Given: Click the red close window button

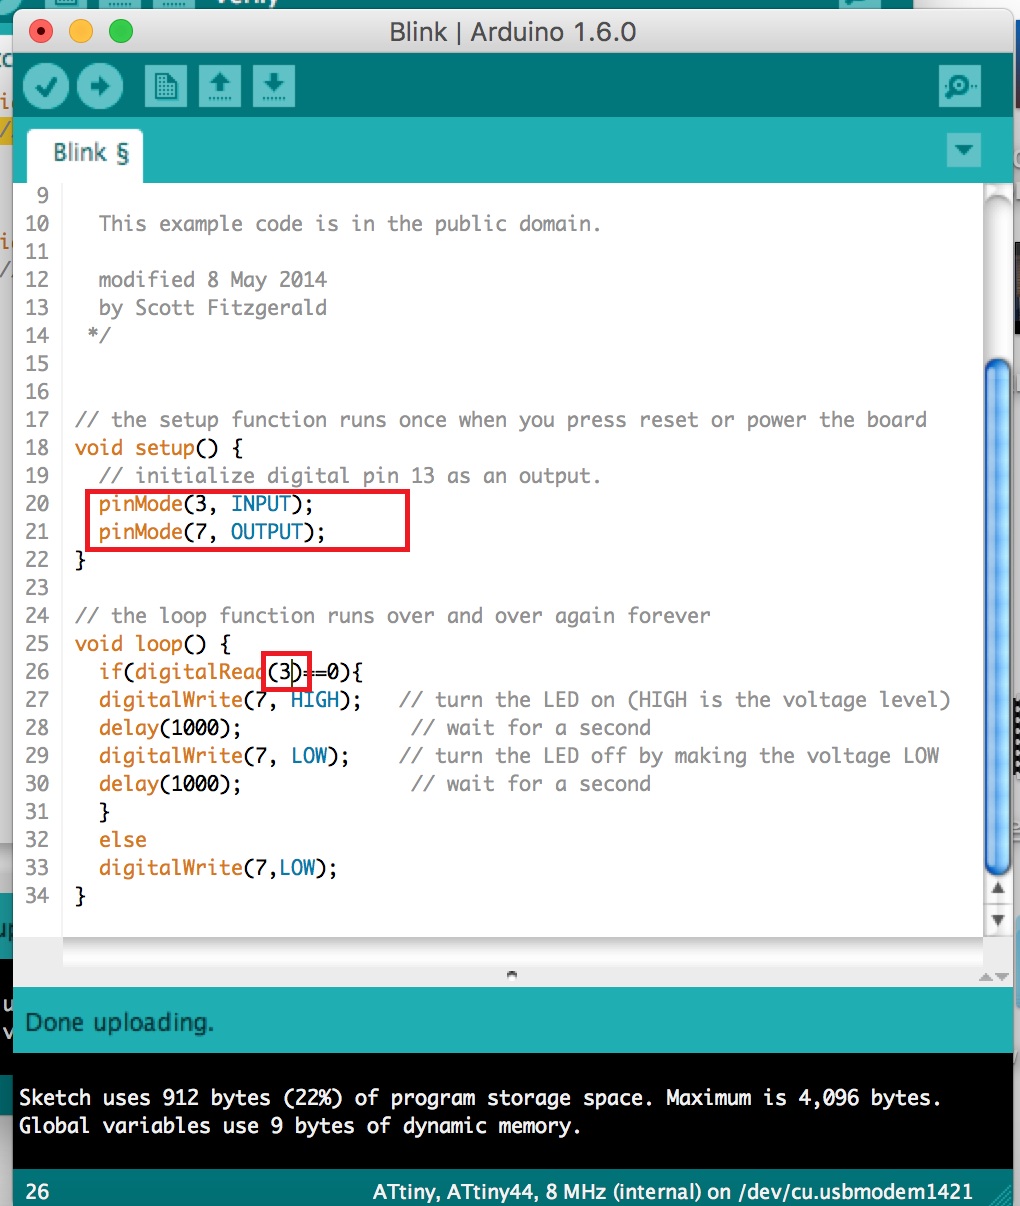Looking at the screenshot, I should [41, 31].
